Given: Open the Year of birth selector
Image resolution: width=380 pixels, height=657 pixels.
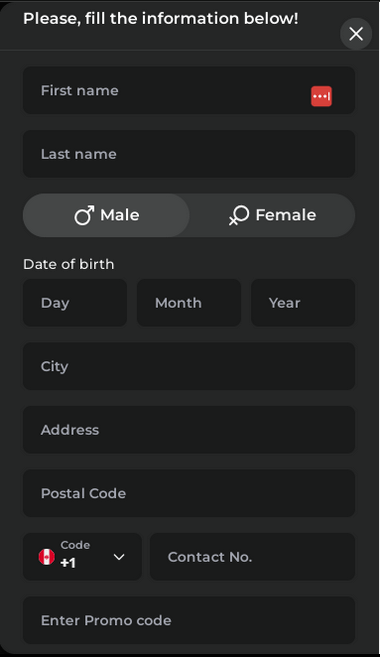Looking at the screenshot, I should click(x=303, y=303).
